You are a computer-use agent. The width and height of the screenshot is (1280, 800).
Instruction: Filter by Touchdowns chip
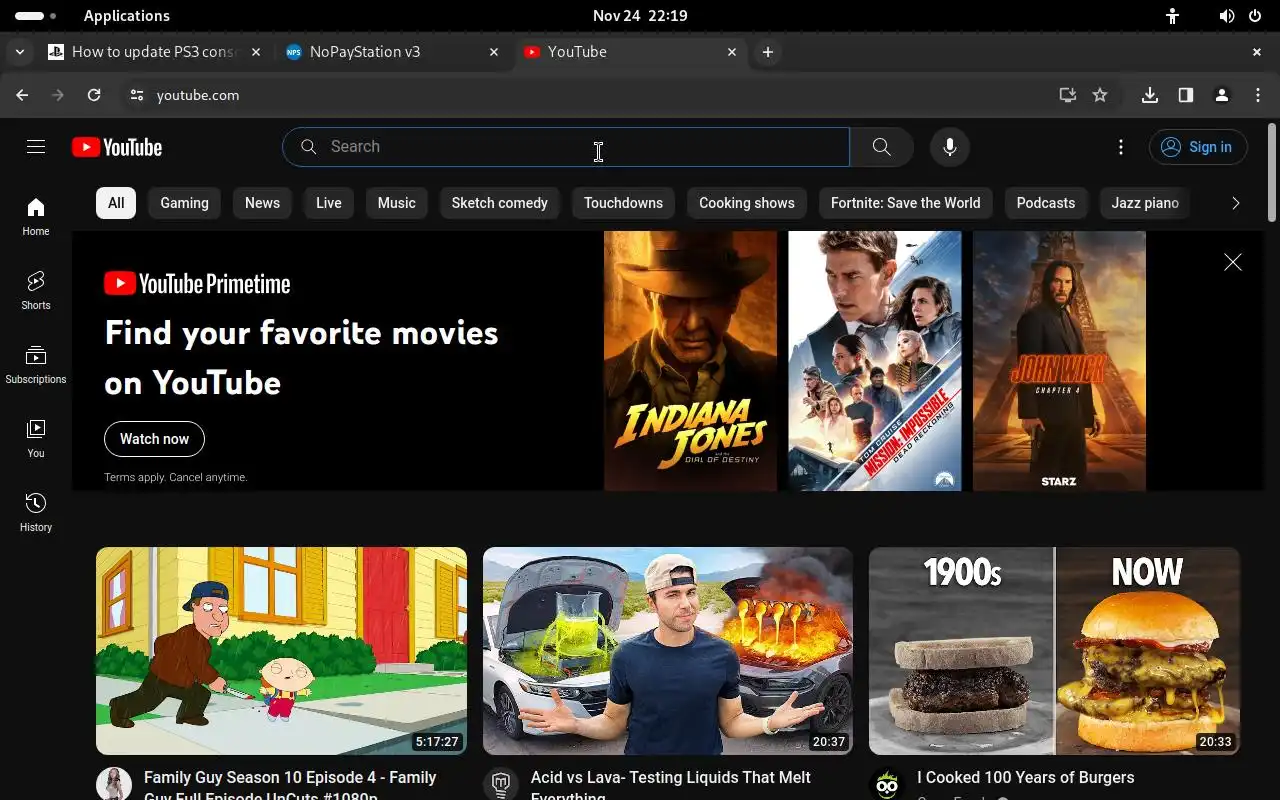pos(623,203)
